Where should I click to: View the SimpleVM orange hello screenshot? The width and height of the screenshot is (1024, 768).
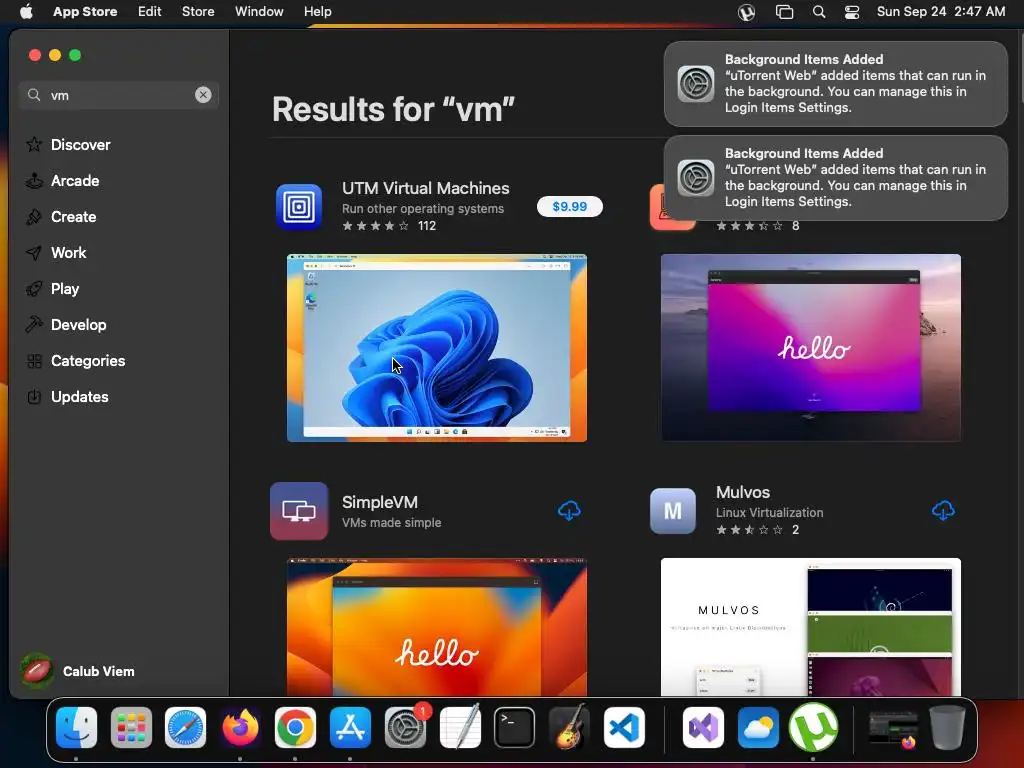tap(437, 627)
